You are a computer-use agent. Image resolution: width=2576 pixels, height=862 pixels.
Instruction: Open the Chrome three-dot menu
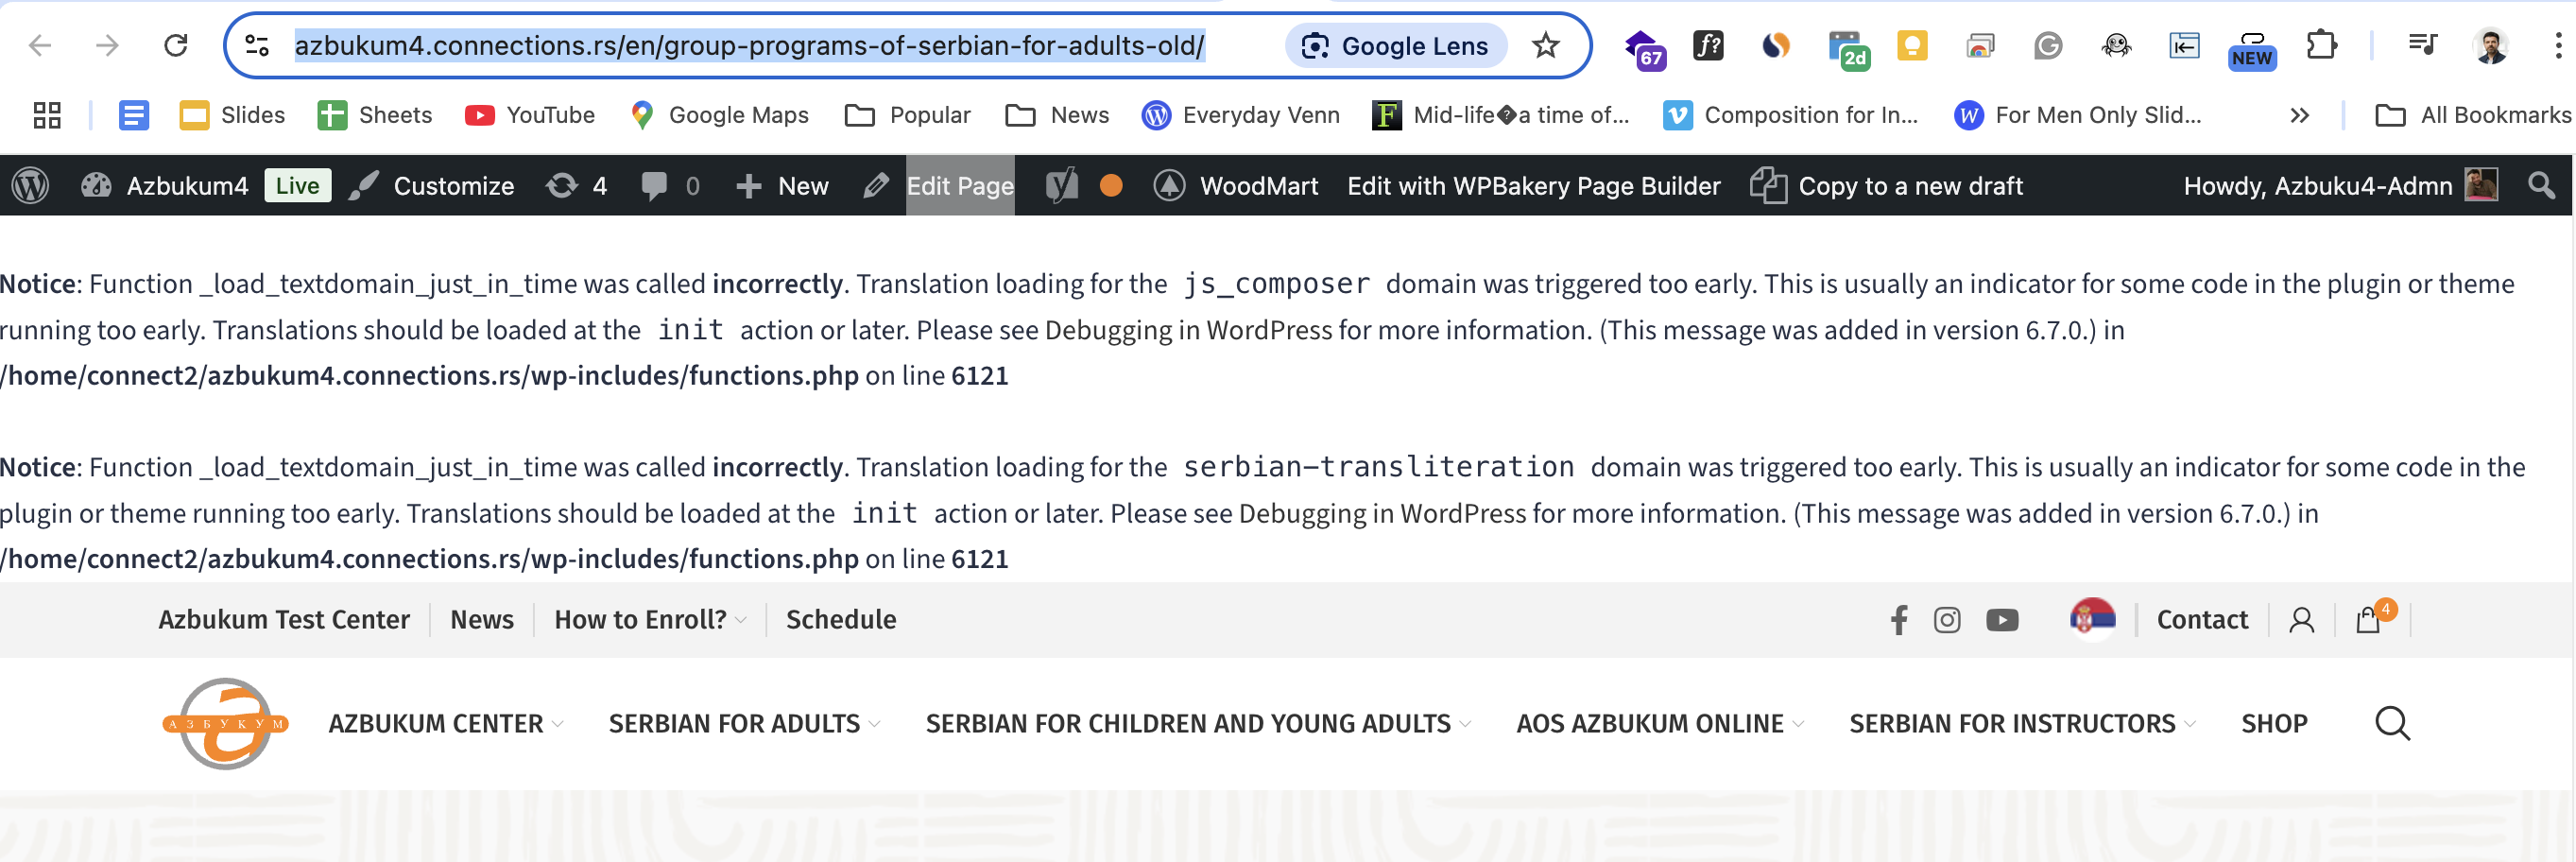click(x=2558, y=45)
